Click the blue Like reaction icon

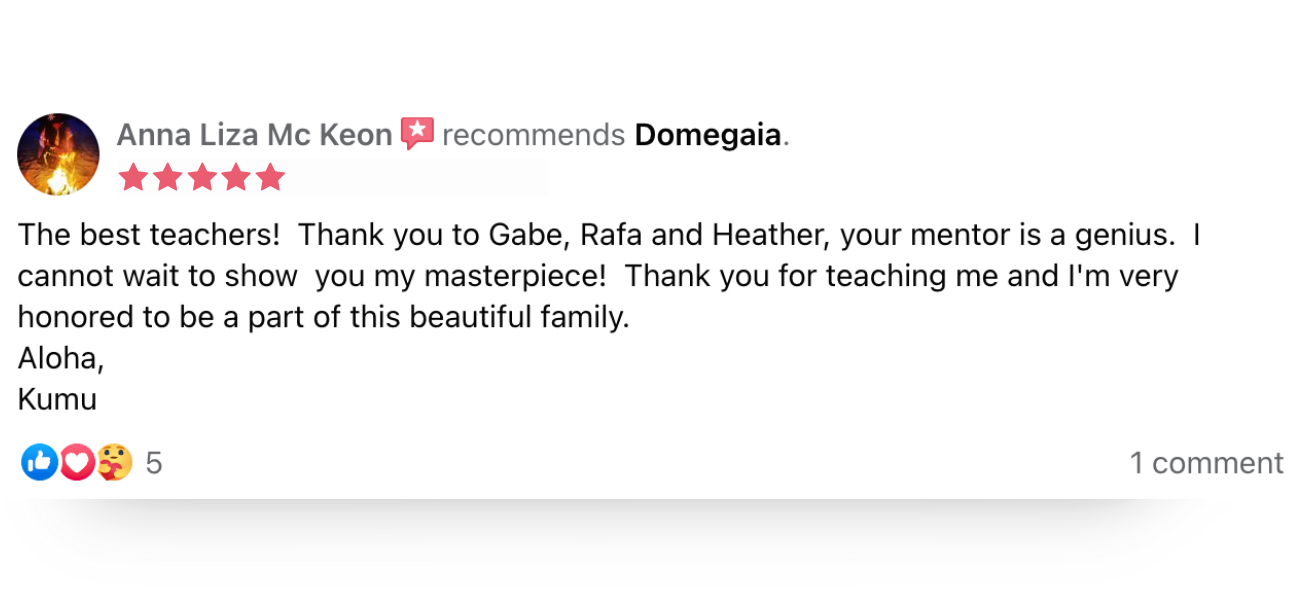pyautogui.click(x=39, y=462)
